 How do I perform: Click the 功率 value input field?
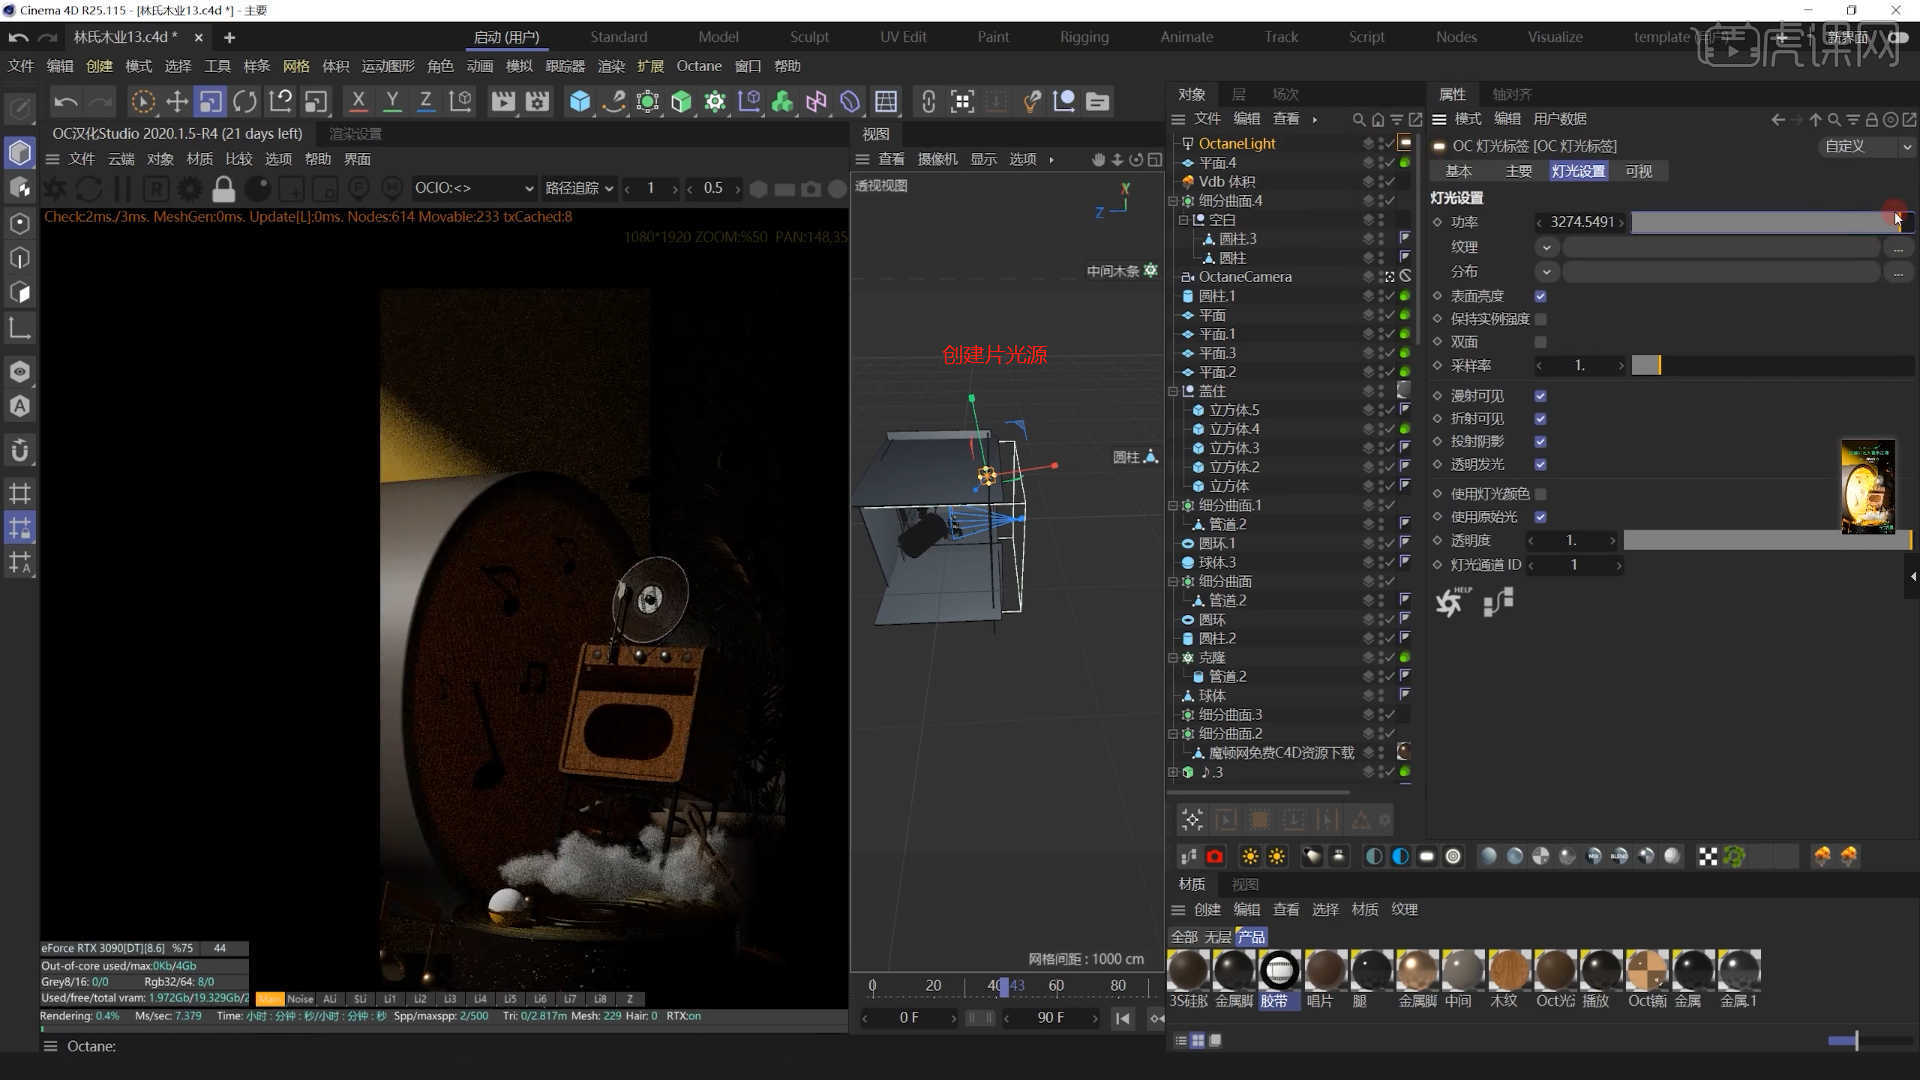(1582, 222)
